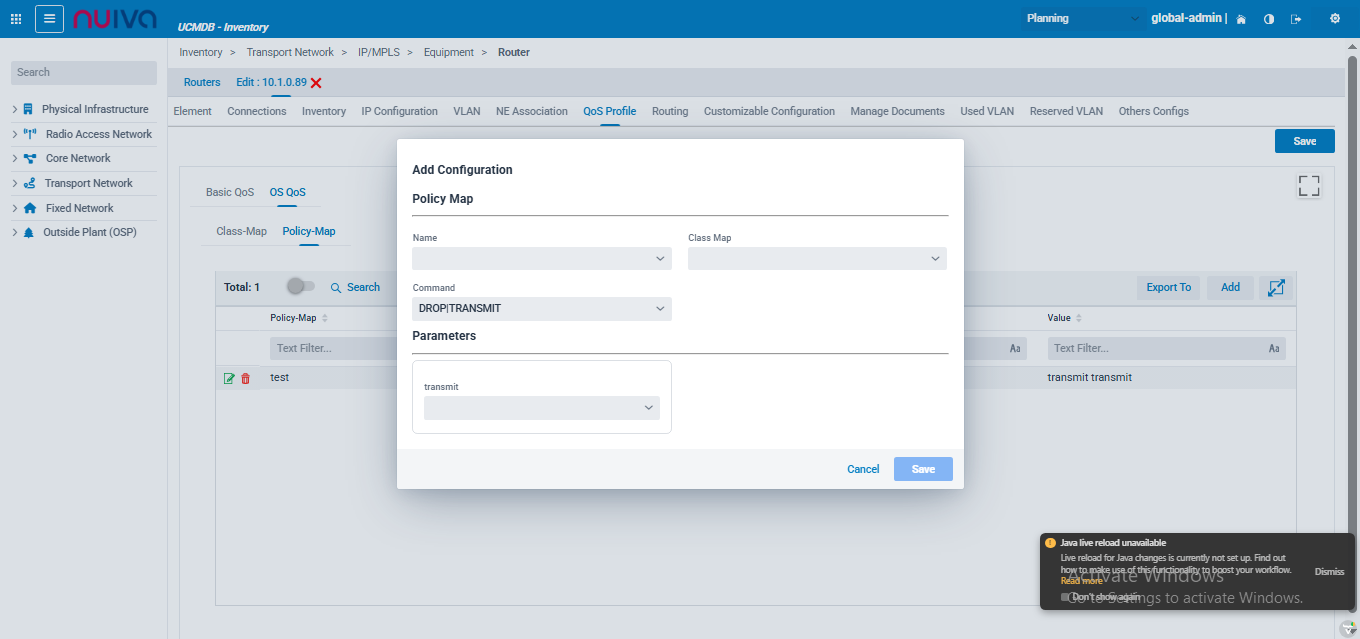Toggle the contrast theme icon
Image resolution: width=1360 pixels, height=639 pixels.
pyautogui.click(x=1269, y=19)
